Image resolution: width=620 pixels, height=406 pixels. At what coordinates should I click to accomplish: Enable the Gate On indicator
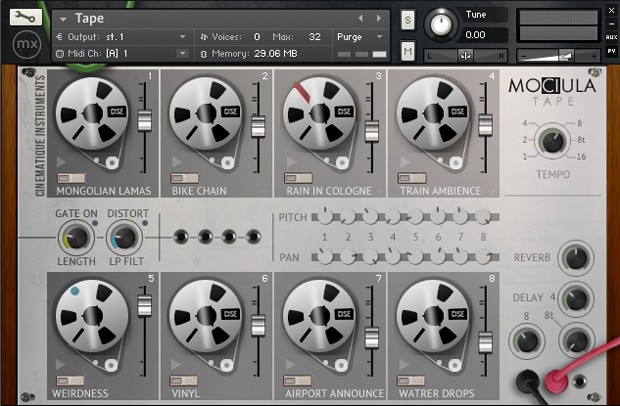pos(95,223)
